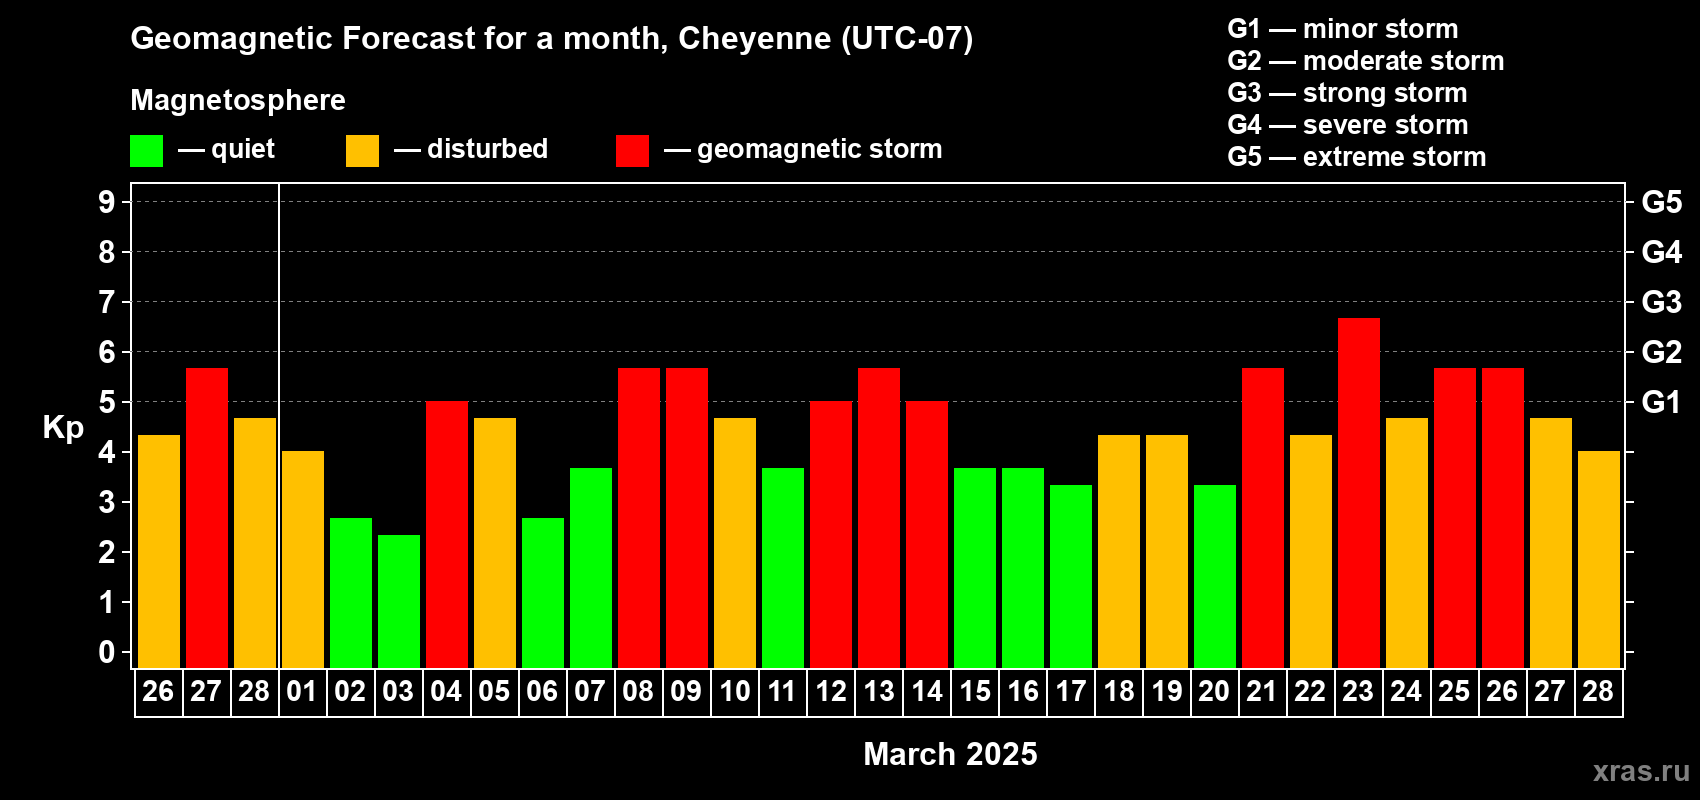Click the shortest green bar above date 03
Image resolution: width=1700 pixels, height=800 pixels.
[x=399, y=601]
